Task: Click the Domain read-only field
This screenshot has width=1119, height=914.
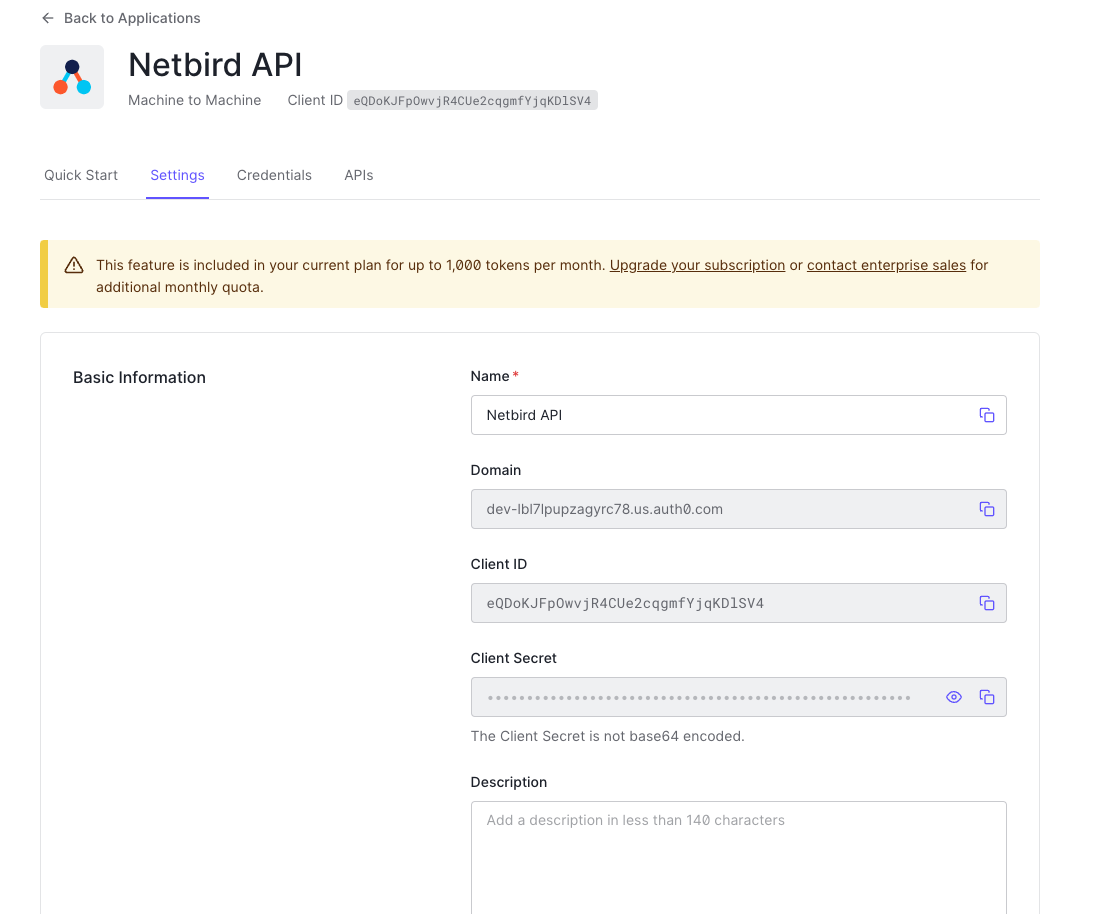Action: 720,509
